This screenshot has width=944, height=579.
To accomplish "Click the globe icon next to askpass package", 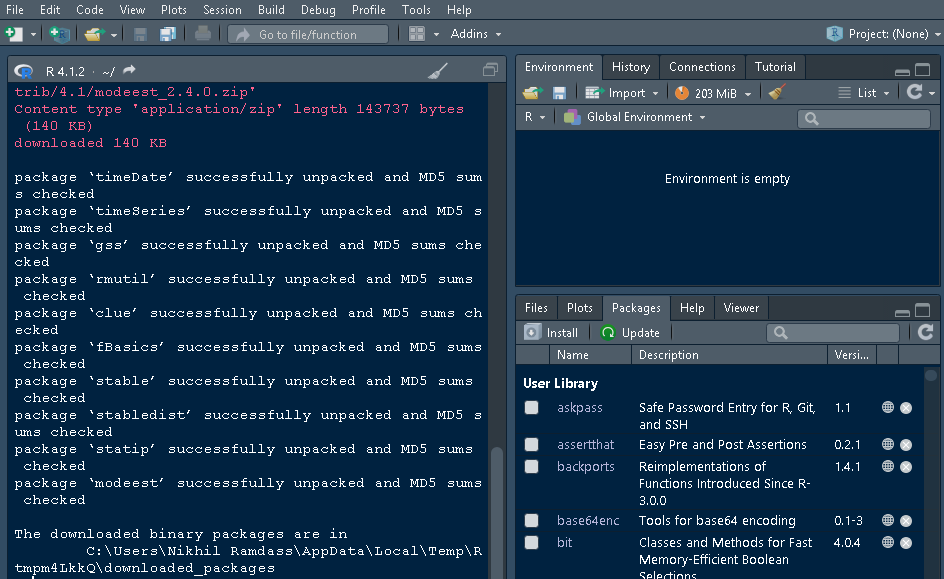I will click(x=887, y=408).
